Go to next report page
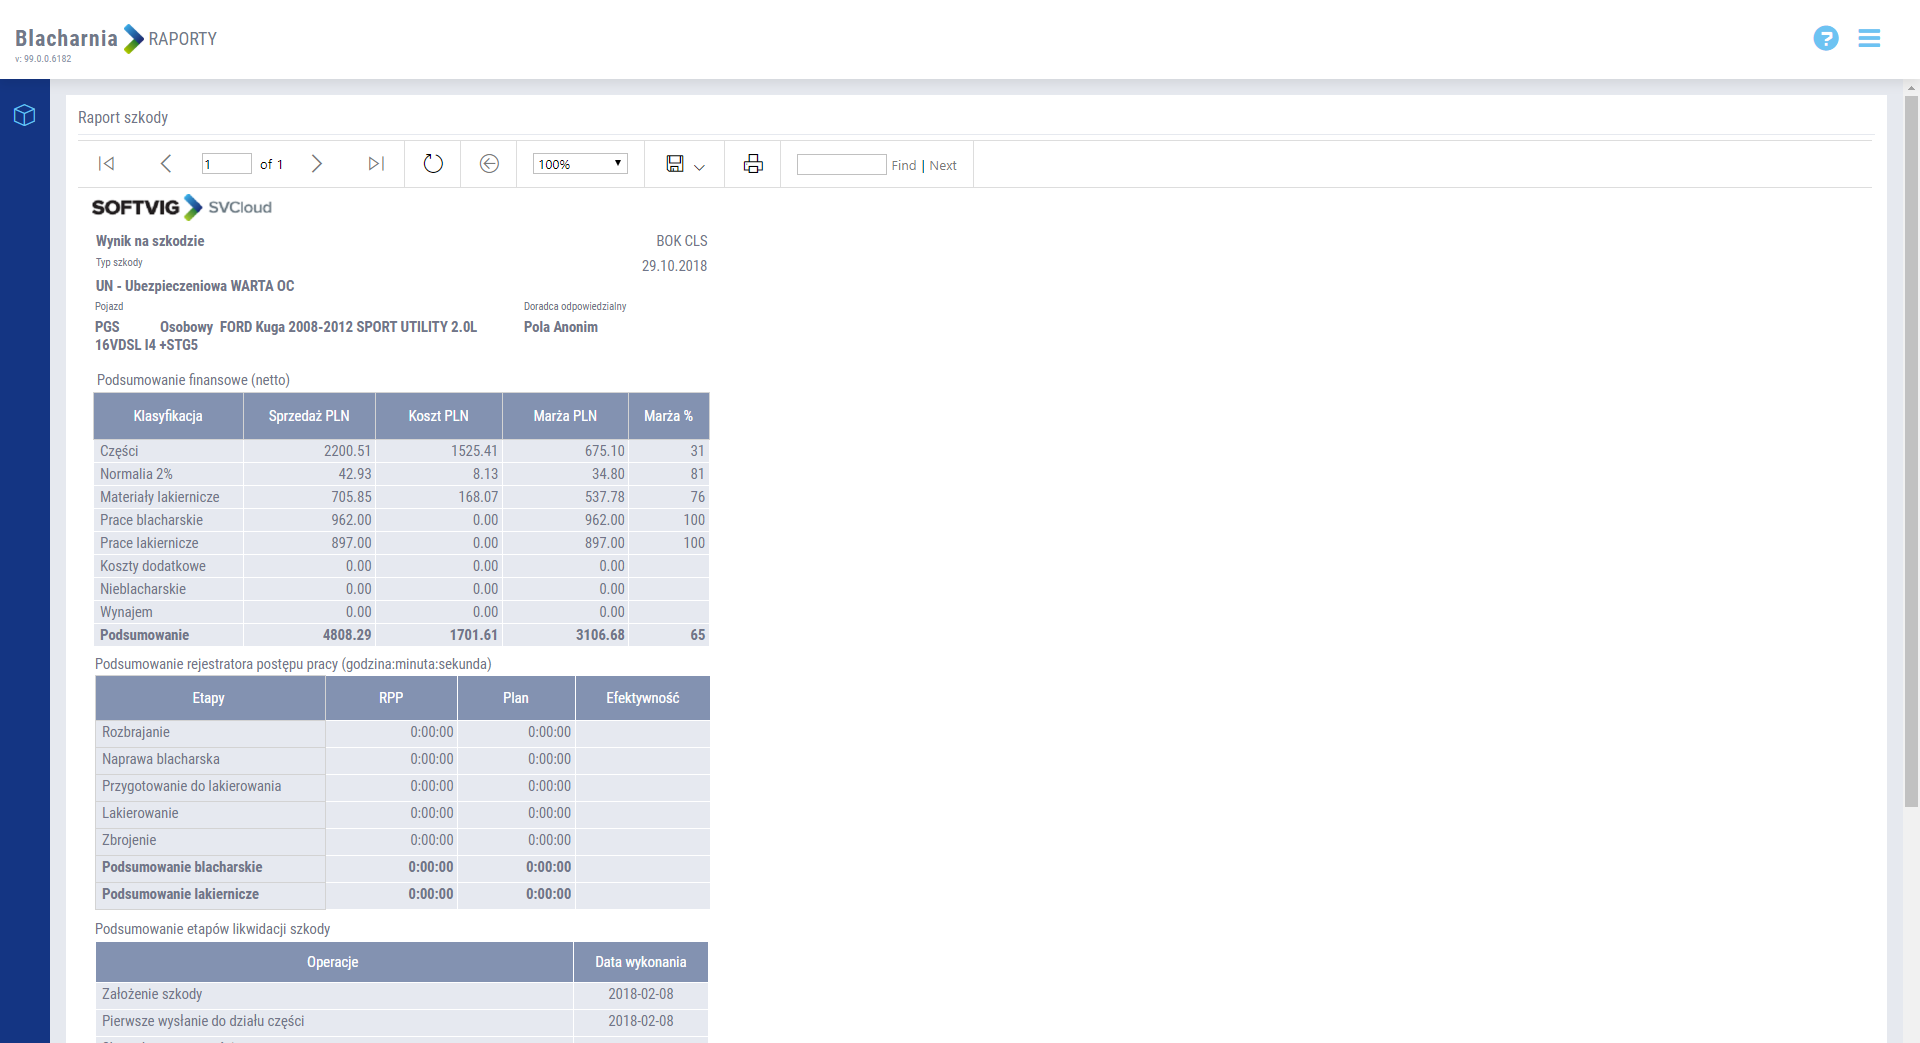The height and width of the screenshot is (1043, 1920). coord(316,164)
